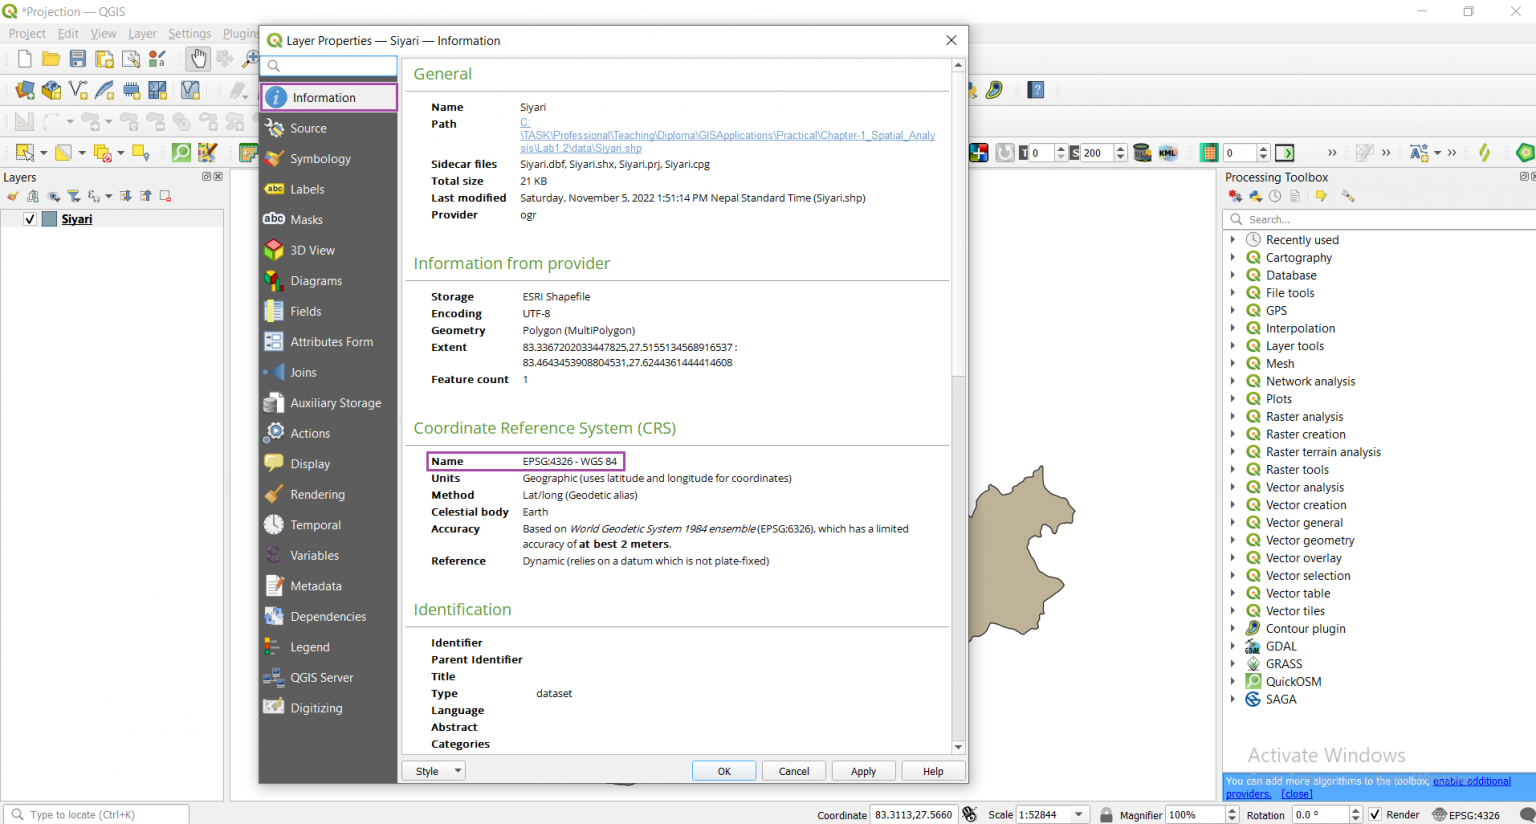
Task: Open Processing Toolbox options wrench
Action: tap(1348, 195)
